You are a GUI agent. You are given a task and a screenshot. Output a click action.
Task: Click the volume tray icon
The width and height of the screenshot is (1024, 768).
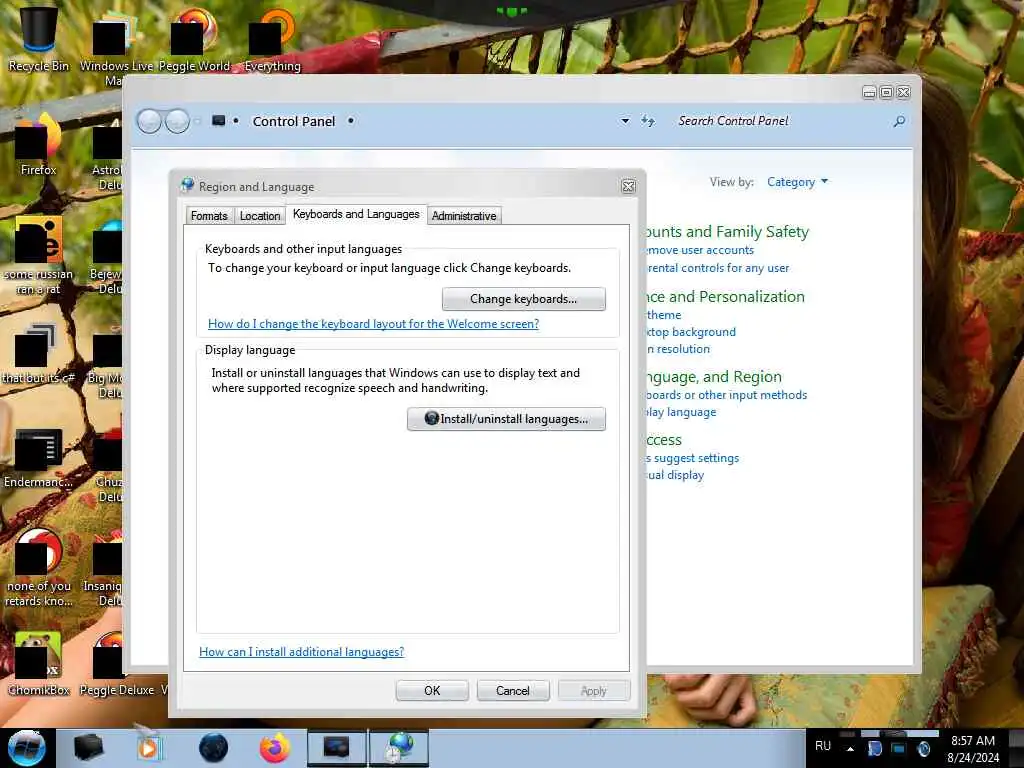pyautogui.click(x=923, y=748)
